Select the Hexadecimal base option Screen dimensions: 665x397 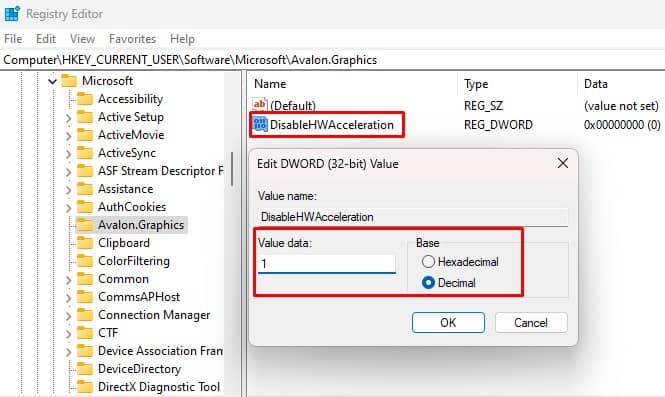428,262
